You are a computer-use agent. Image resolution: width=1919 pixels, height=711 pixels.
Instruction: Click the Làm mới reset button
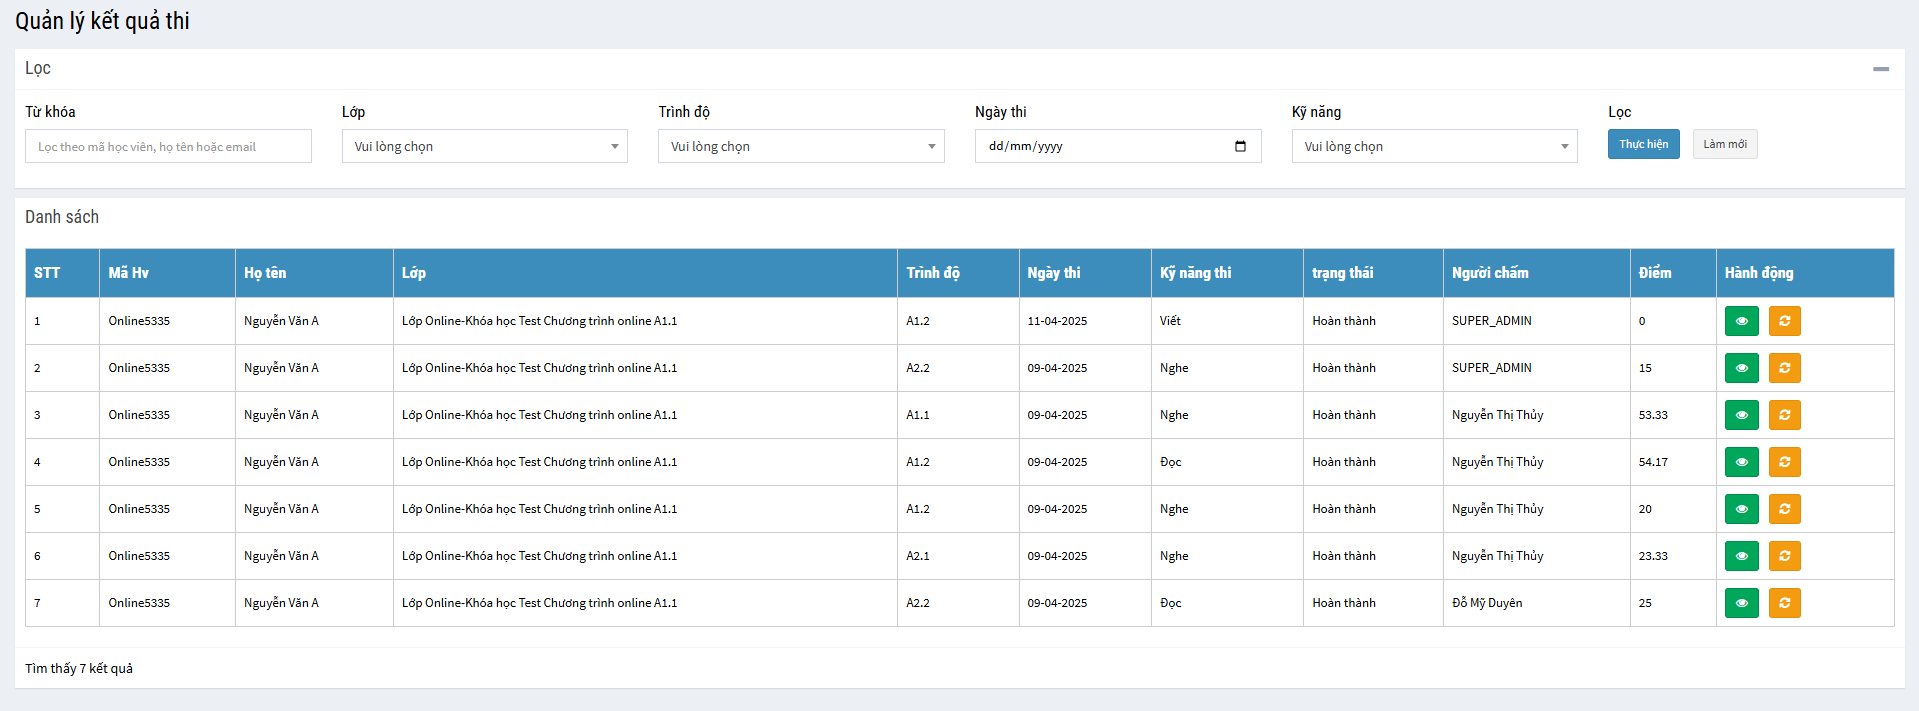coord(1724,144)
